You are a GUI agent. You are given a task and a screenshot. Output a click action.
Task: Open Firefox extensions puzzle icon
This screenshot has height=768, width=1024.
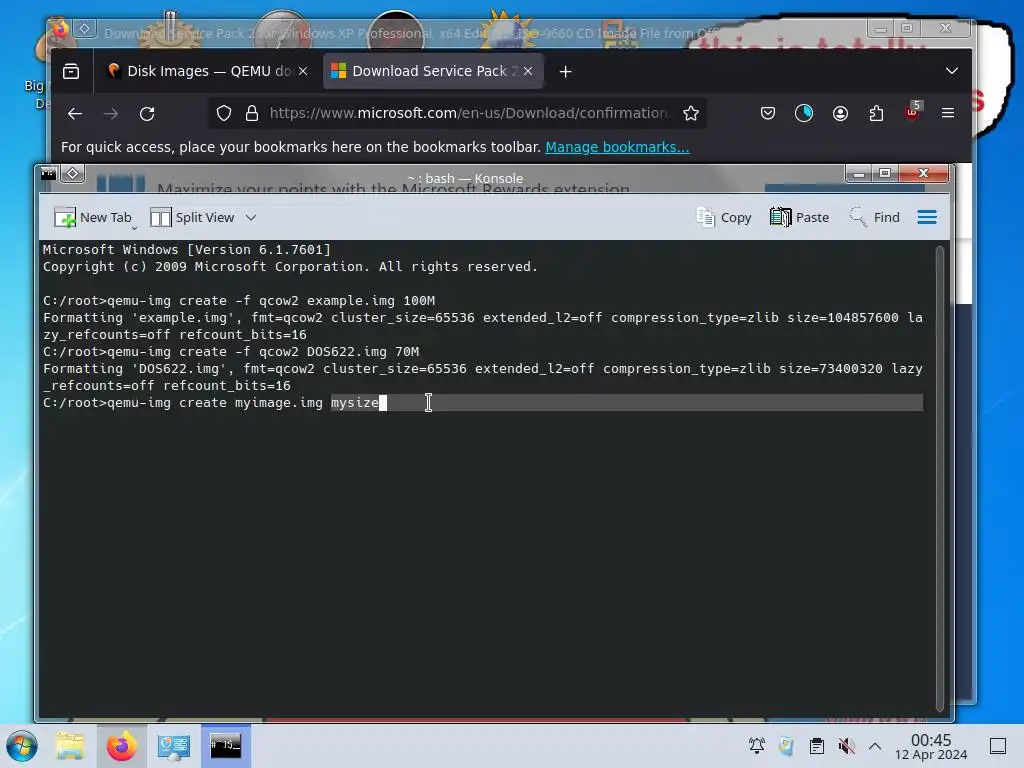876,114
